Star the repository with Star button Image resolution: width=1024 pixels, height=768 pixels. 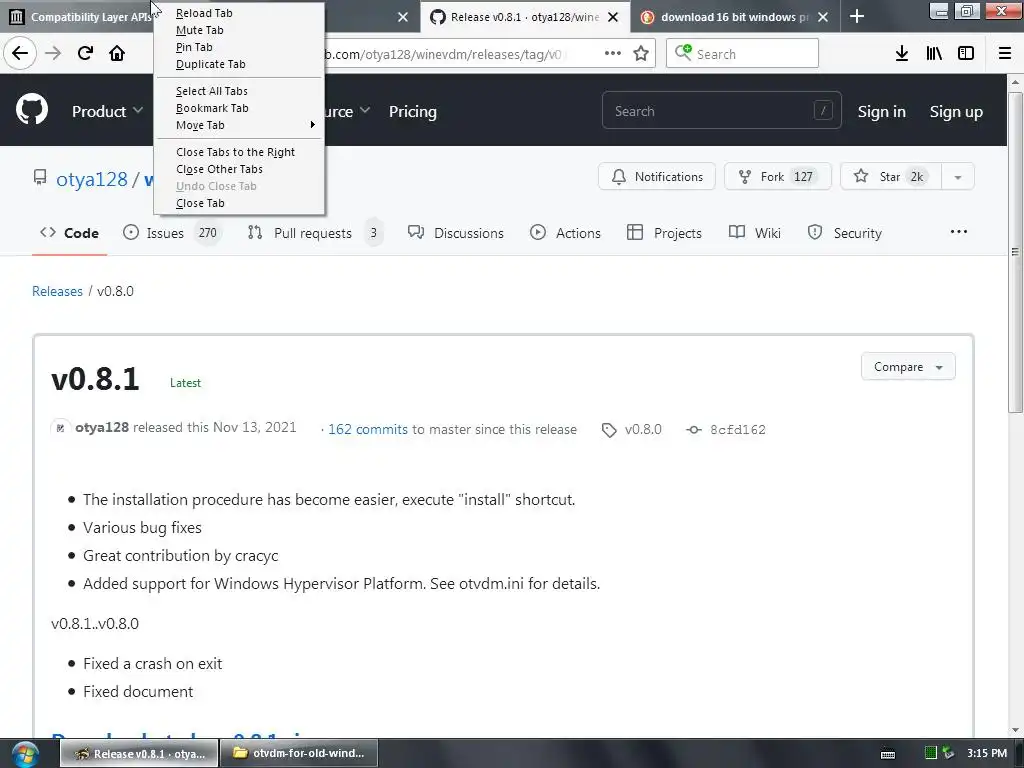click(x=891, y=176)
